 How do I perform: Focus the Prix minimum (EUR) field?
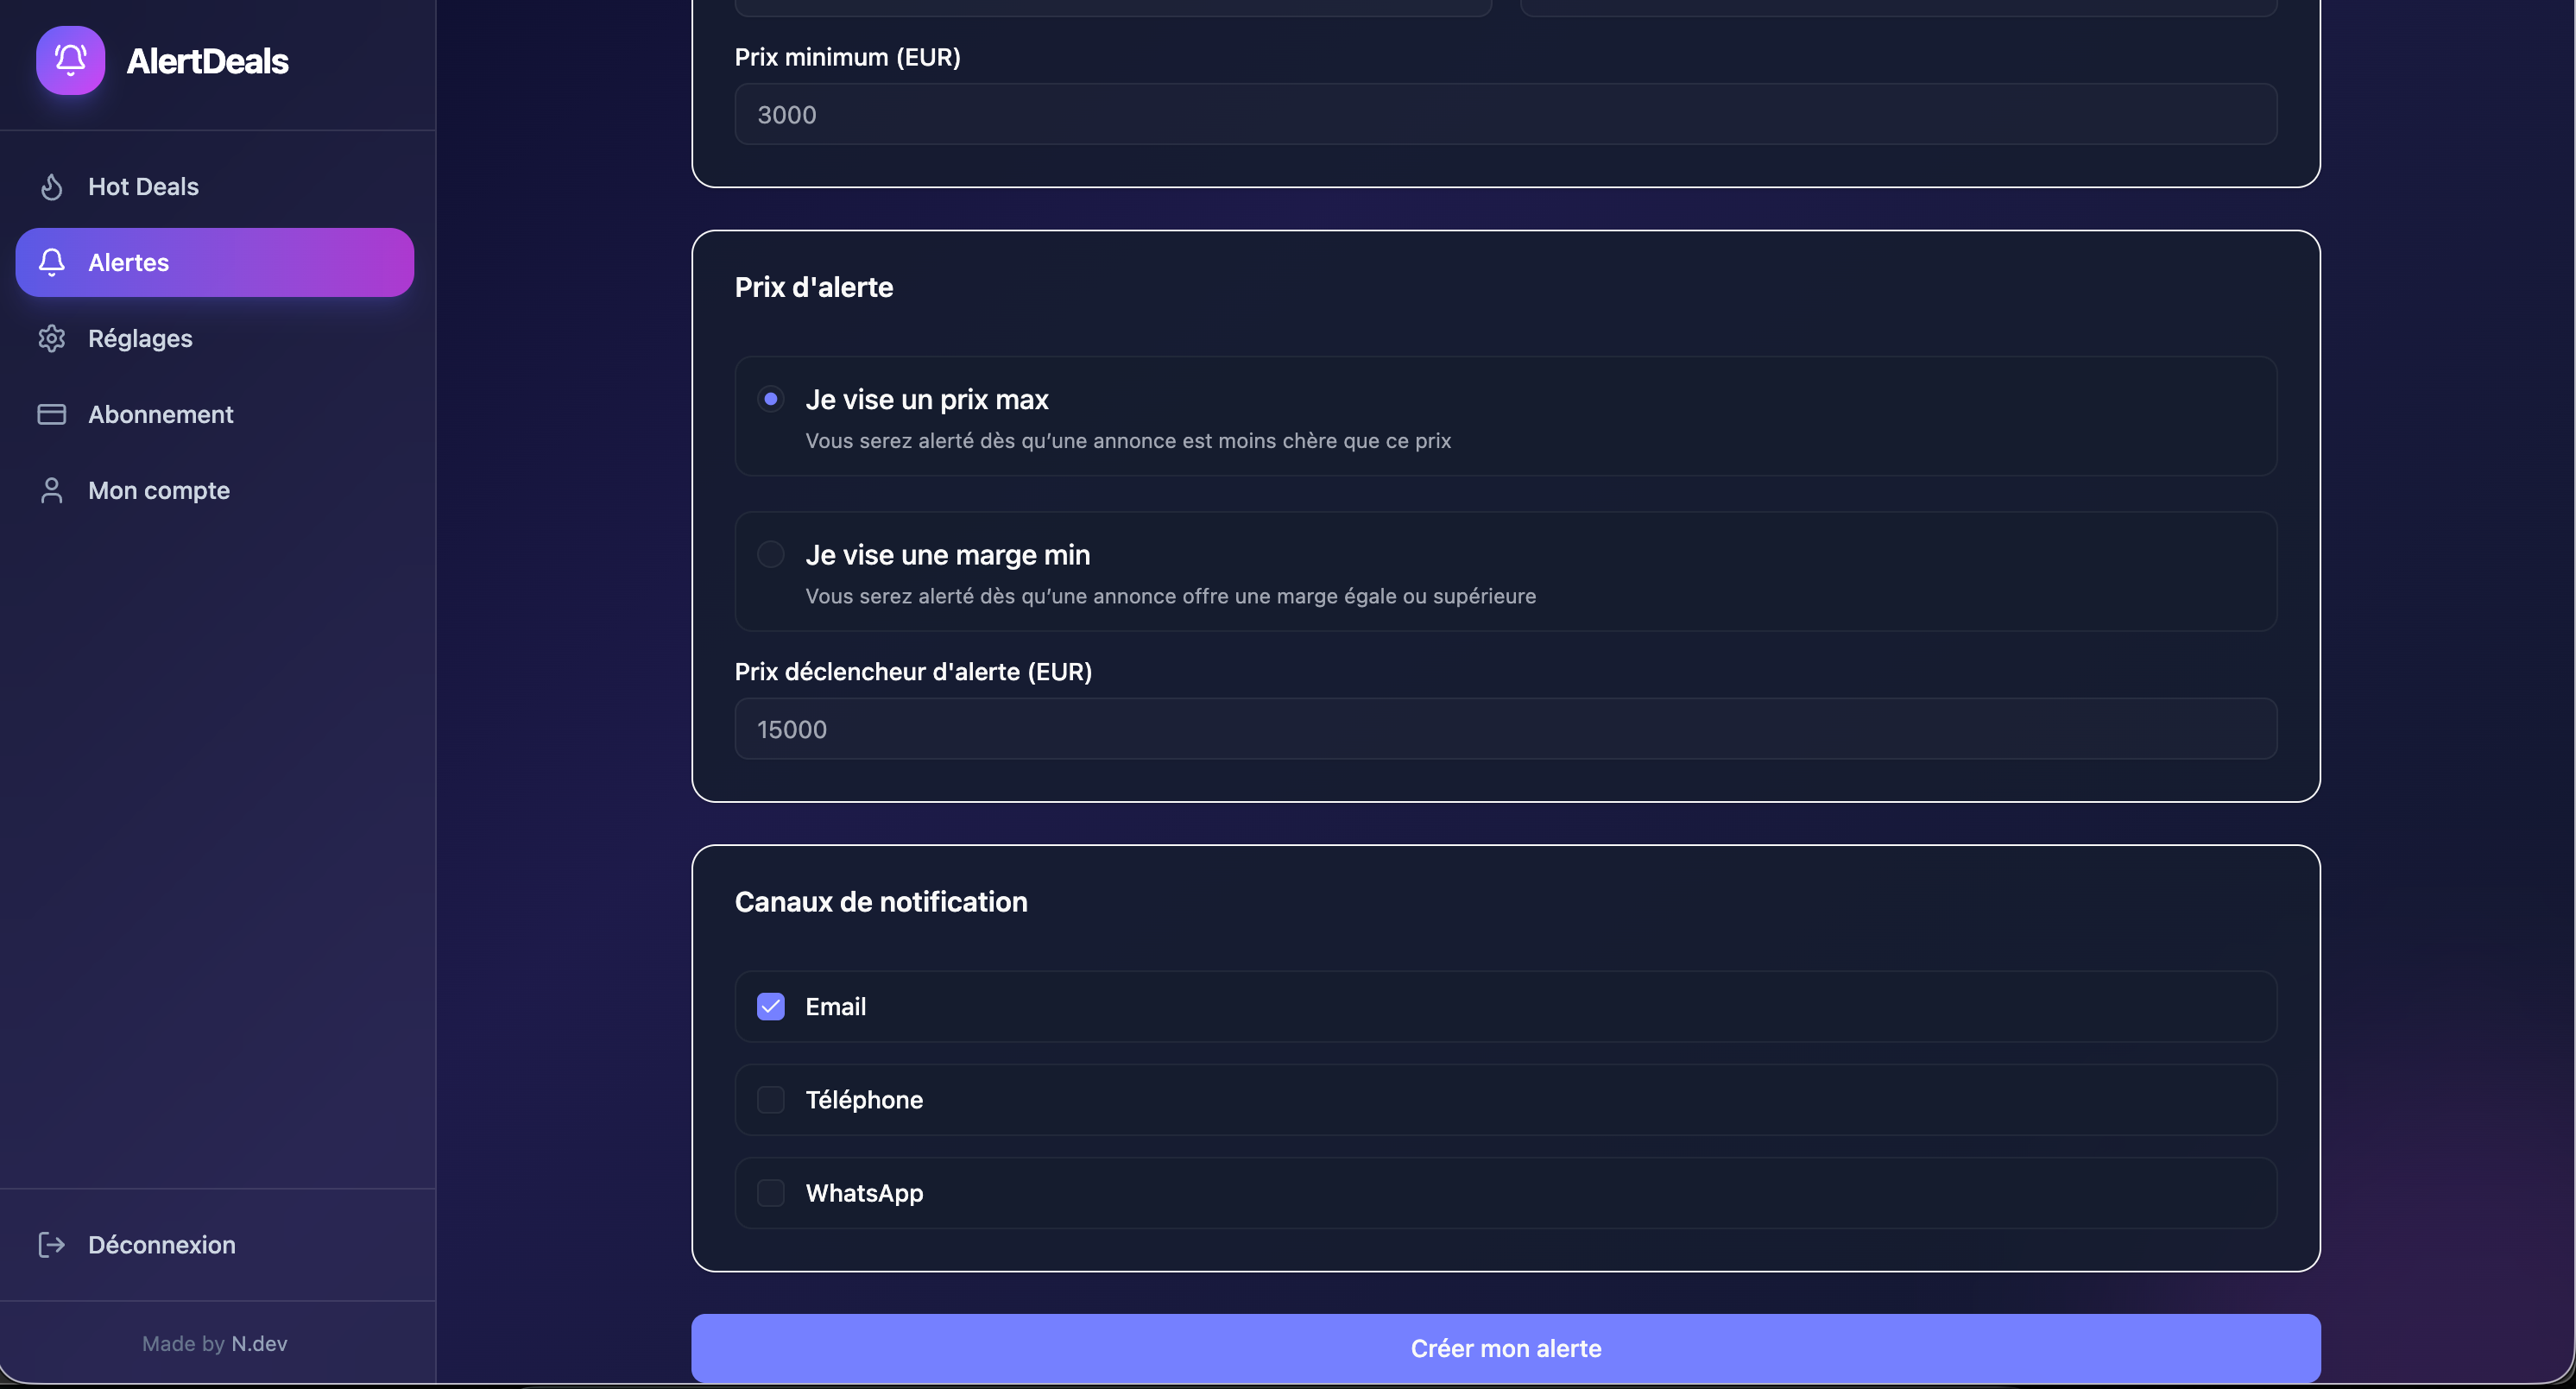(x=1505, y=114)
